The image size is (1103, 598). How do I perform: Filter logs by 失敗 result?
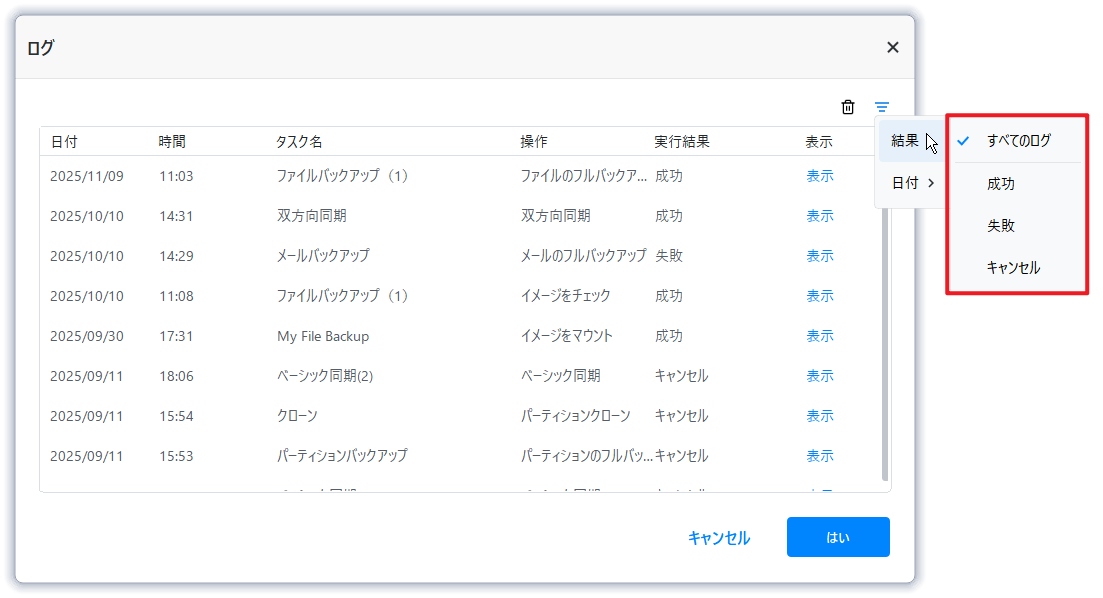point(1001,226)
